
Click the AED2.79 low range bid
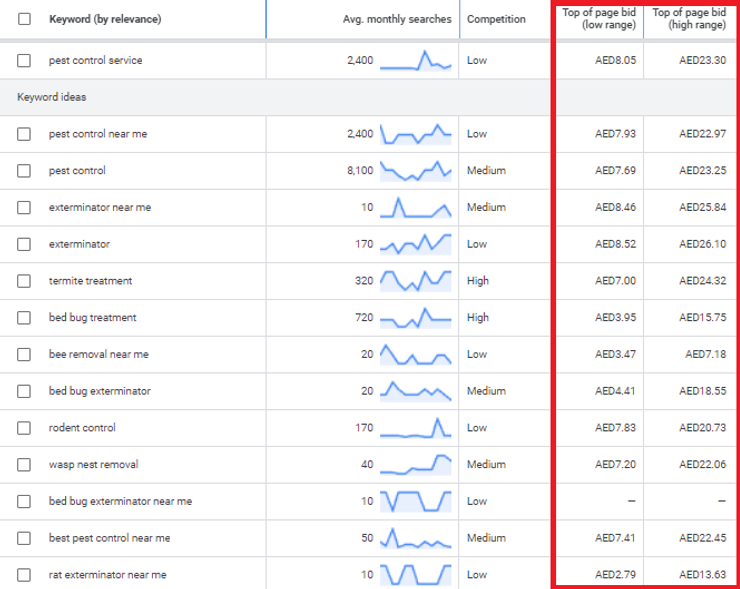pos(615,575)
